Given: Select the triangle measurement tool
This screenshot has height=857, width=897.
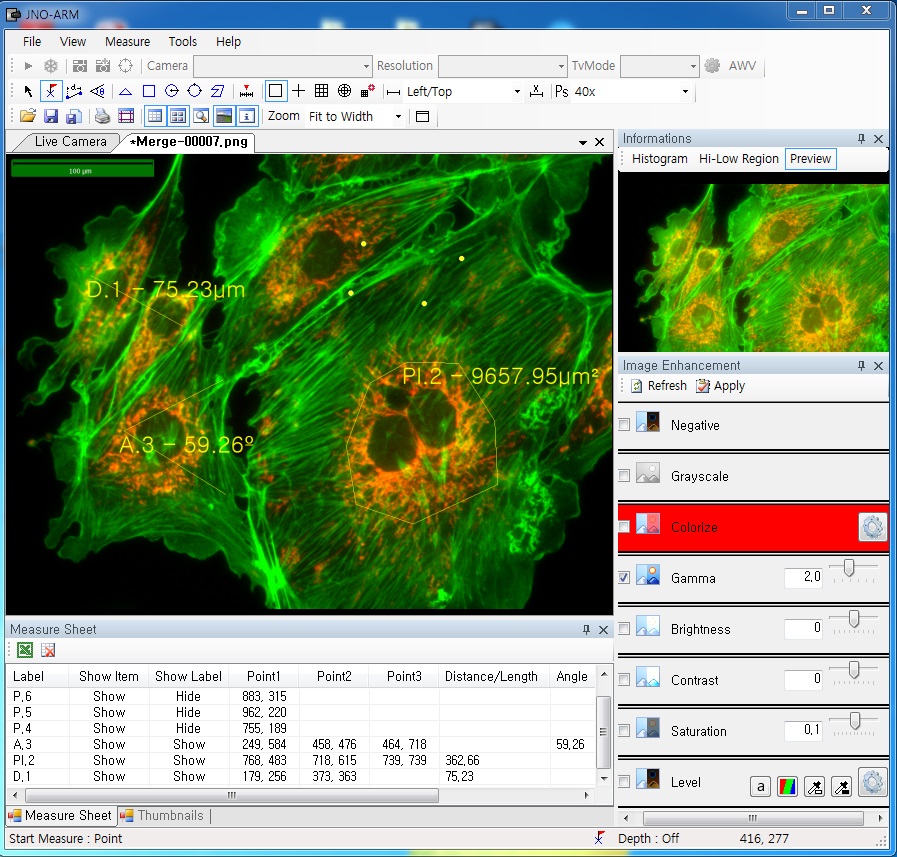Looking at the screenshot, I should (x=126, y=92).
